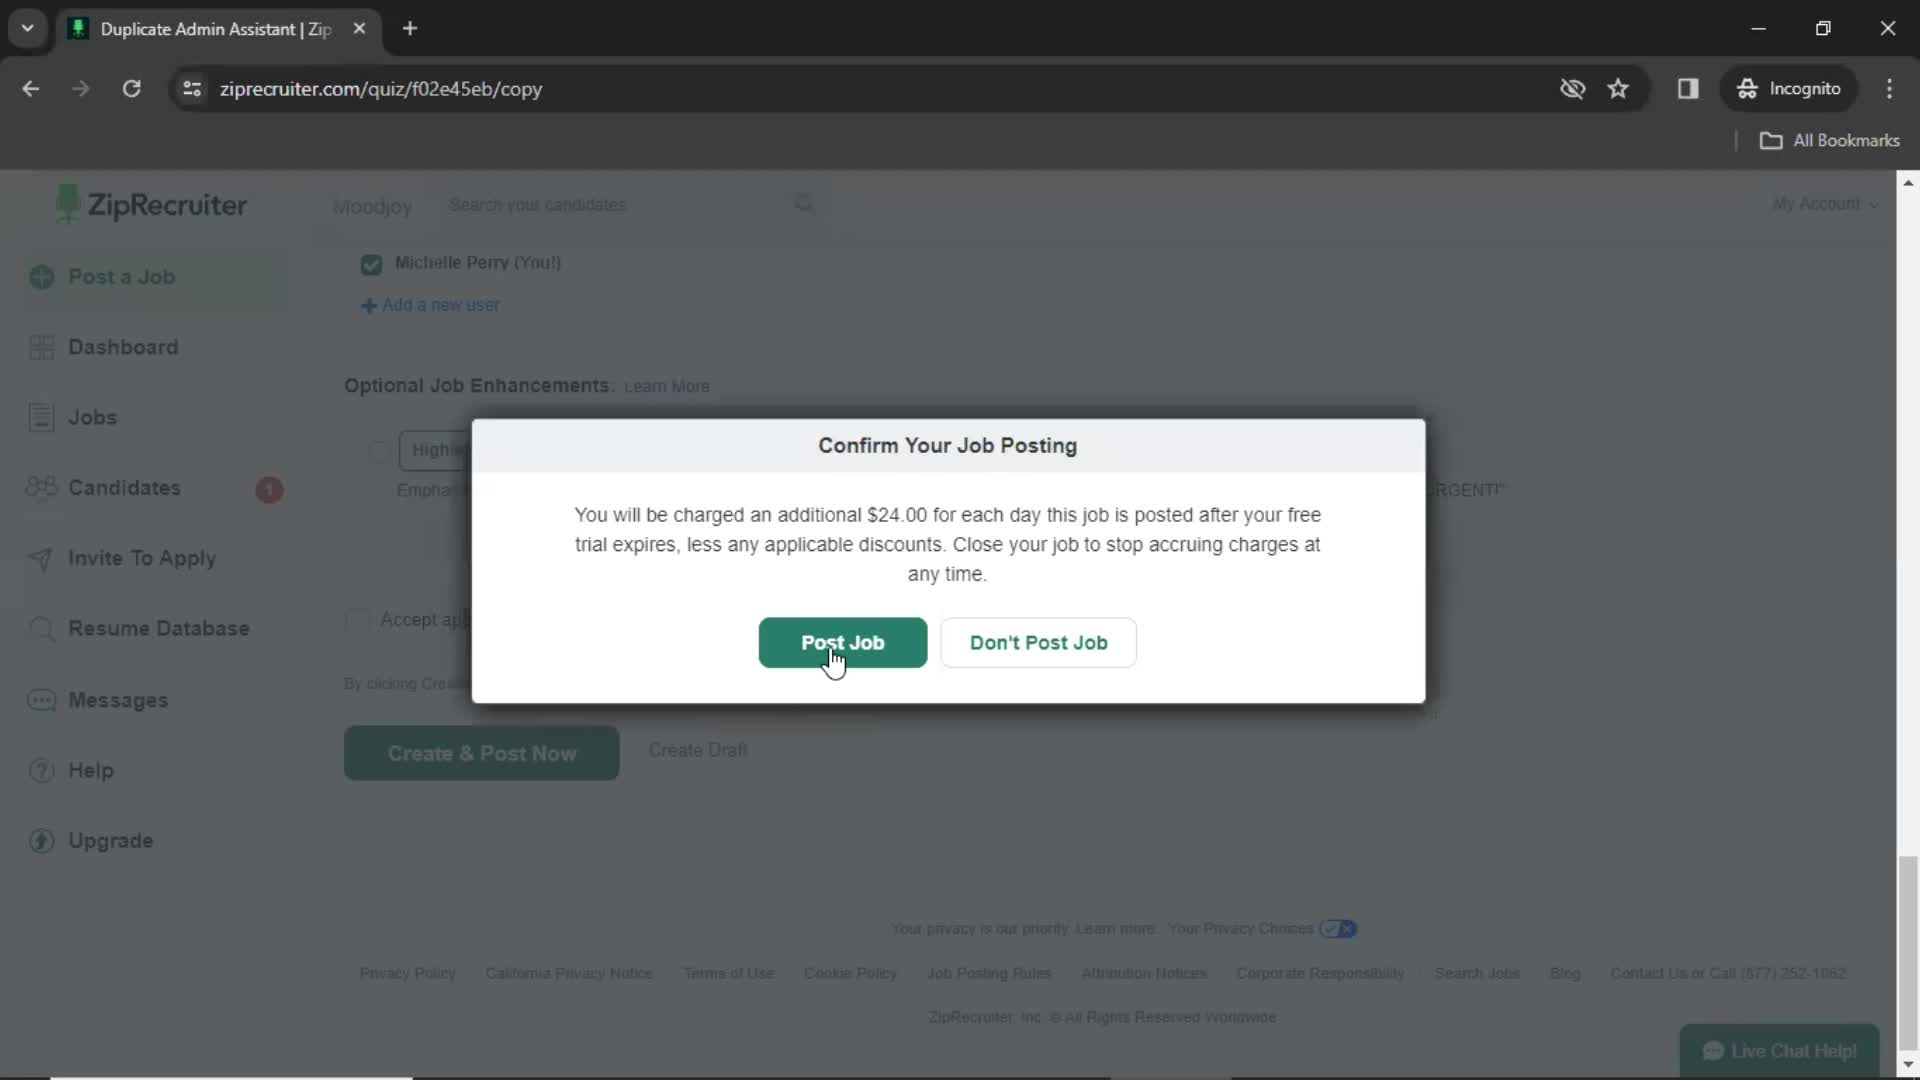This screenshot has height=1080, width=1920.
Task: Open the browser side panel
Action: point(1688,89)
